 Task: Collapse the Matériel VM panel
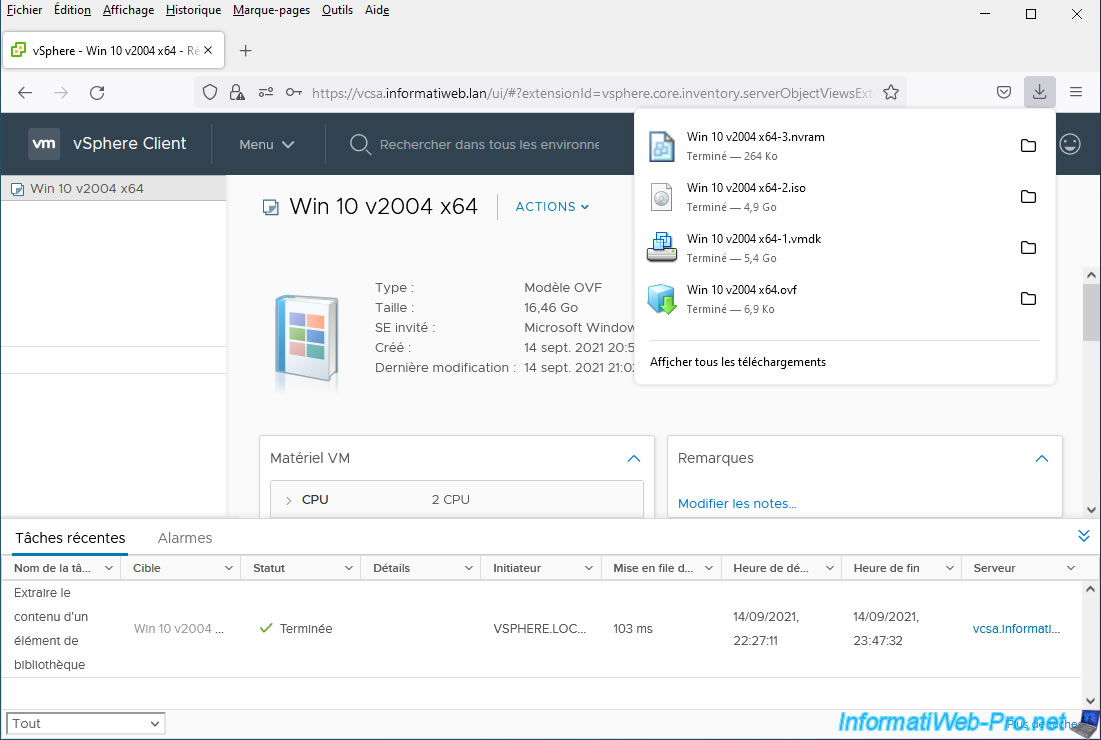coord(633,458)
